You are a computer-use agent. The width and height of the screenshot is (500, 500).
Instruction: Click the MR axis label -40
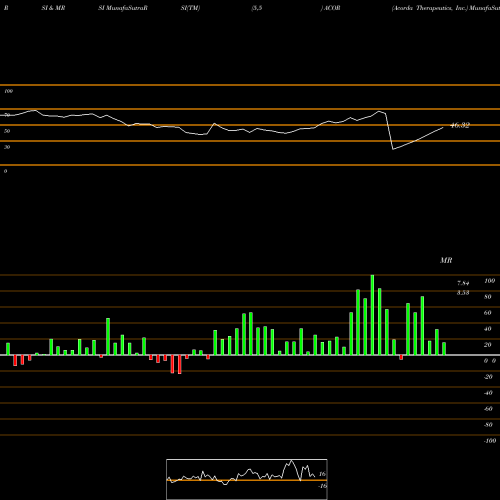(488, 393)
